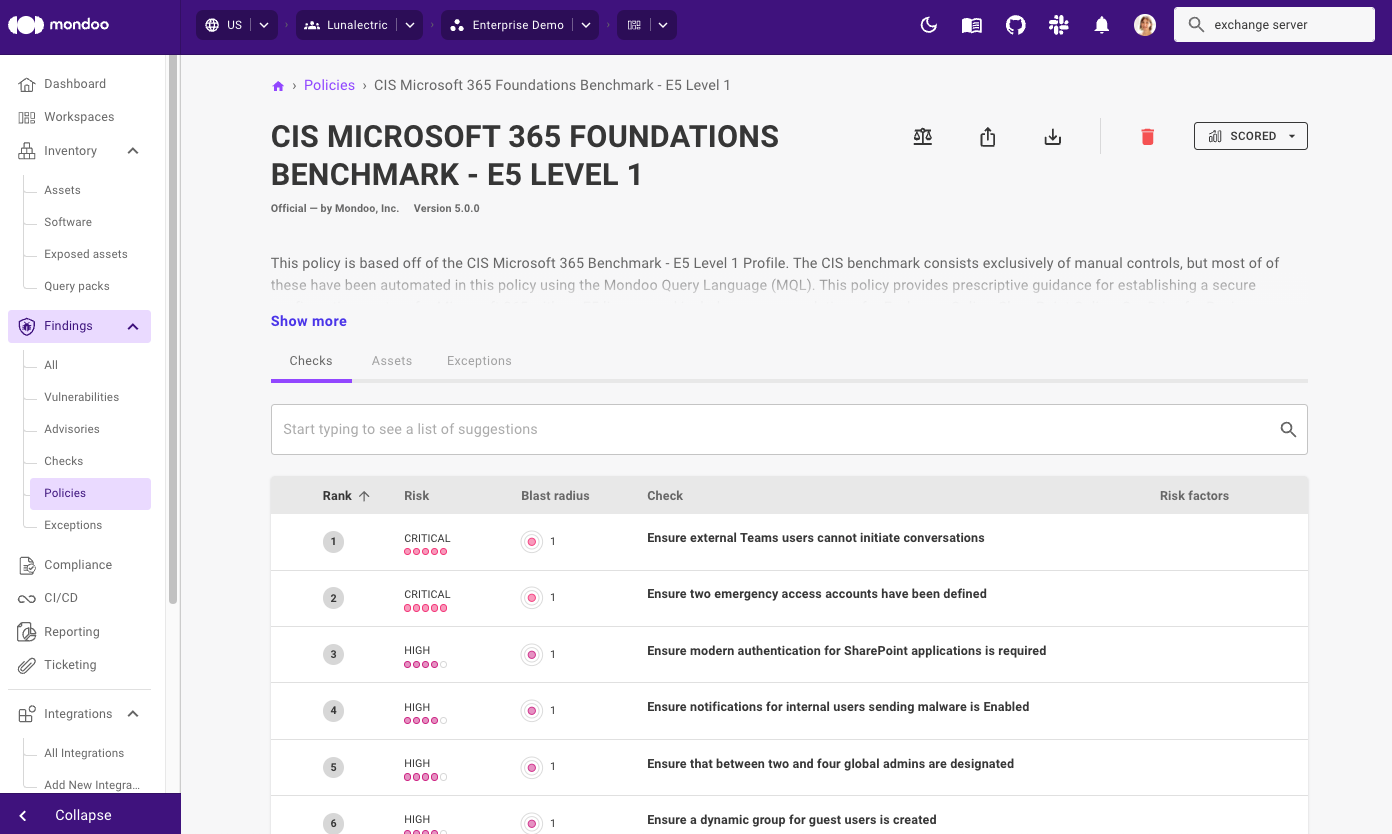This screenshot has width=1392, height=834.
Task: Click in the checks suggestion search field
Action: [x=700, y=429]
